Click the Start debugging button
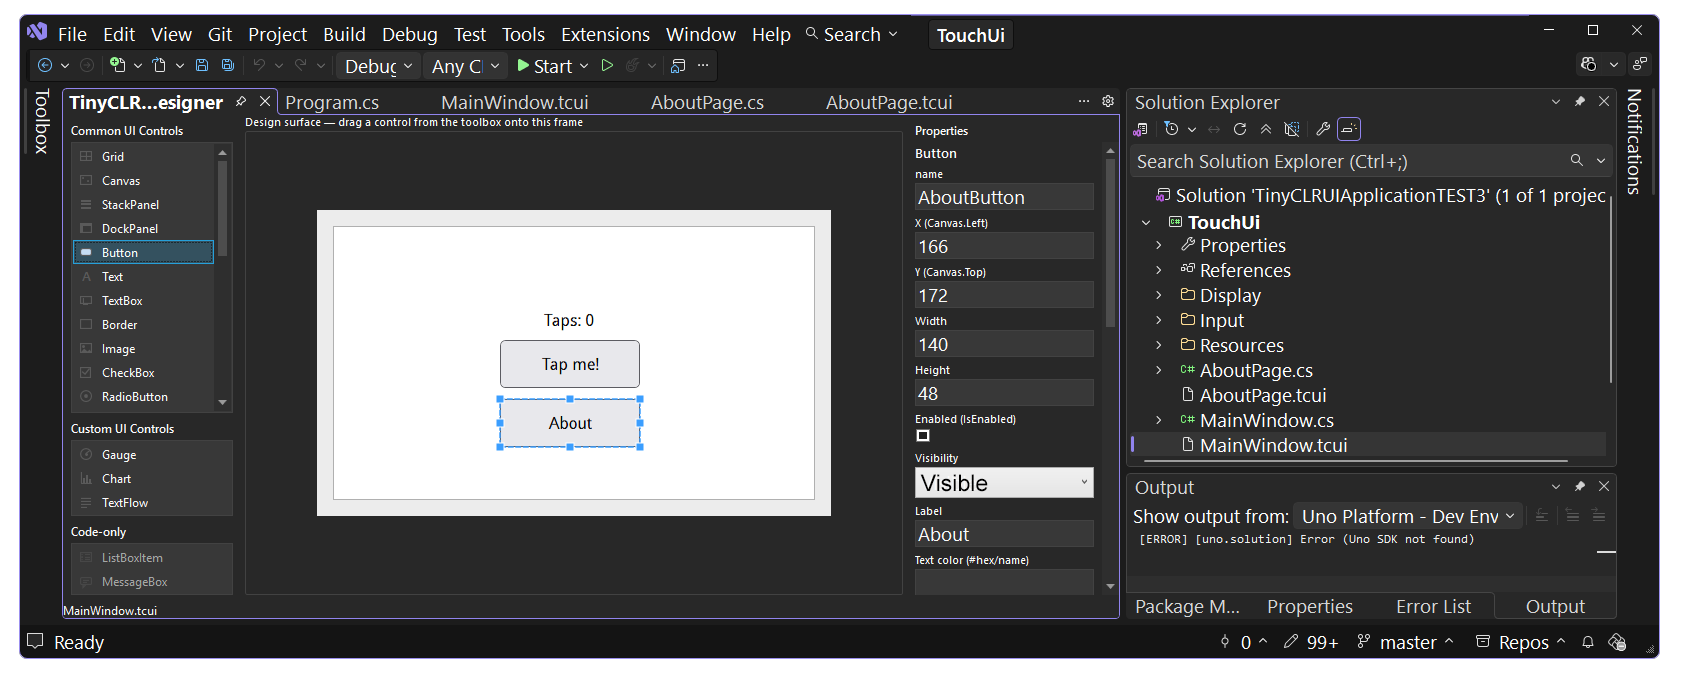This screenshot has width=1684, height=679. 544,66
